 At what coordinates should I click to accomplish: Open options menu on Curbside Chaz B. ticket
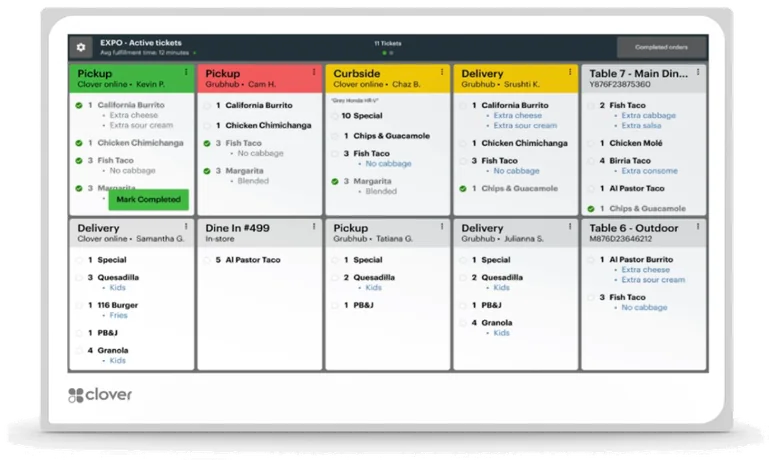(x=442, y=72)
